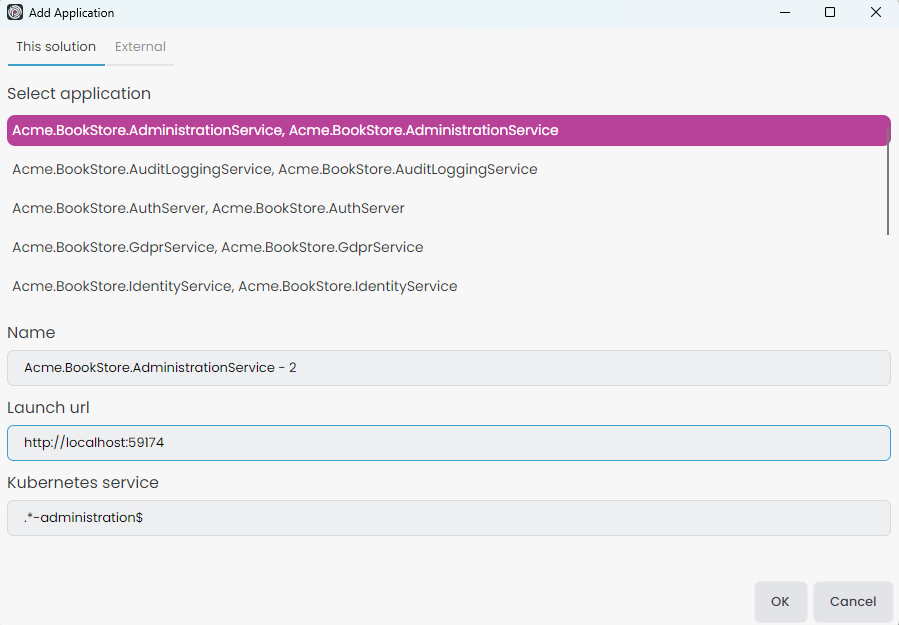Select the This solution tab
The width and height of the screenshot is (899, 625).
click(55, 46)
